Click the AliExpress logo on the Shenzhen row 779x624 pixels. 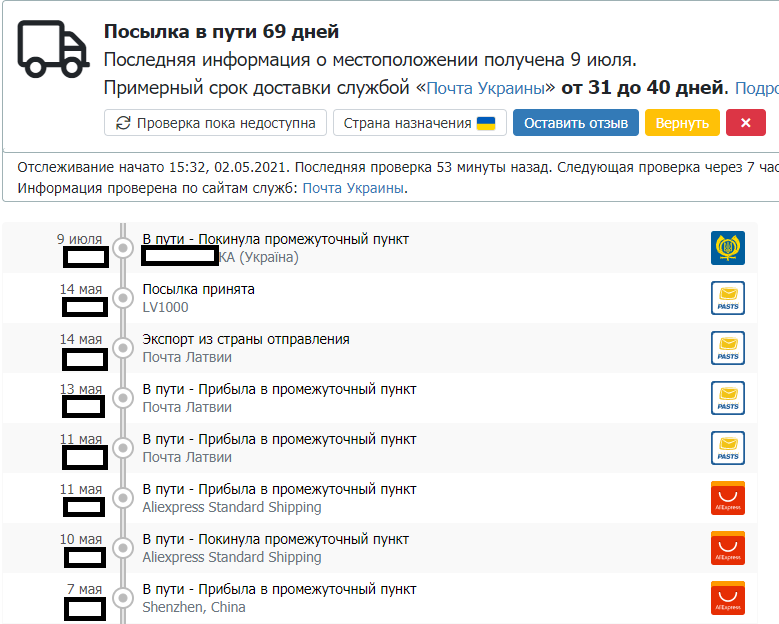(727, 598)
